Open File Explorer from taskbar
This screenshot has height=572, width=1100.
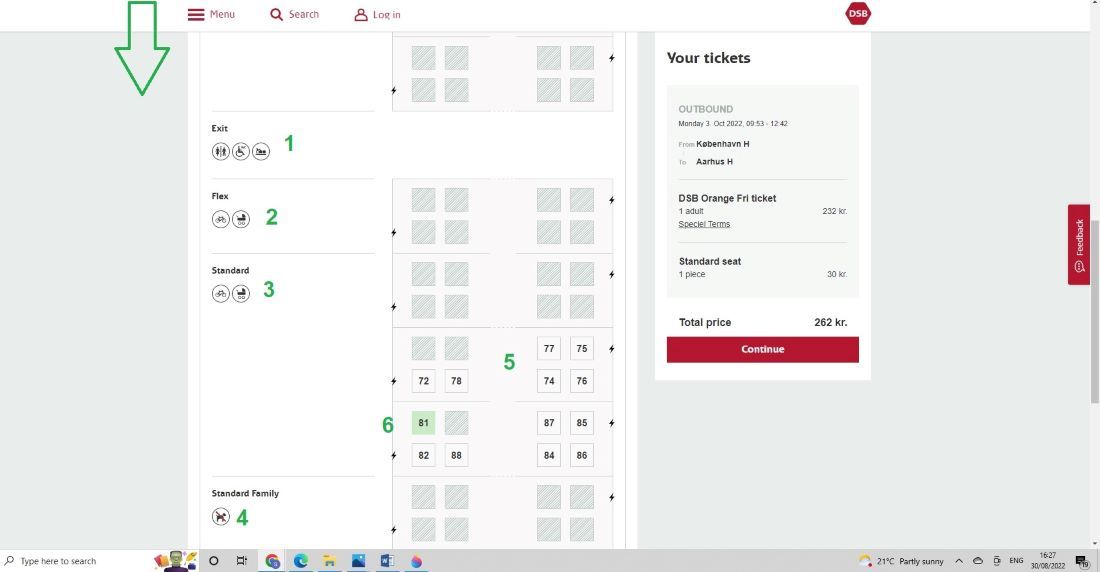coord(330,561)
